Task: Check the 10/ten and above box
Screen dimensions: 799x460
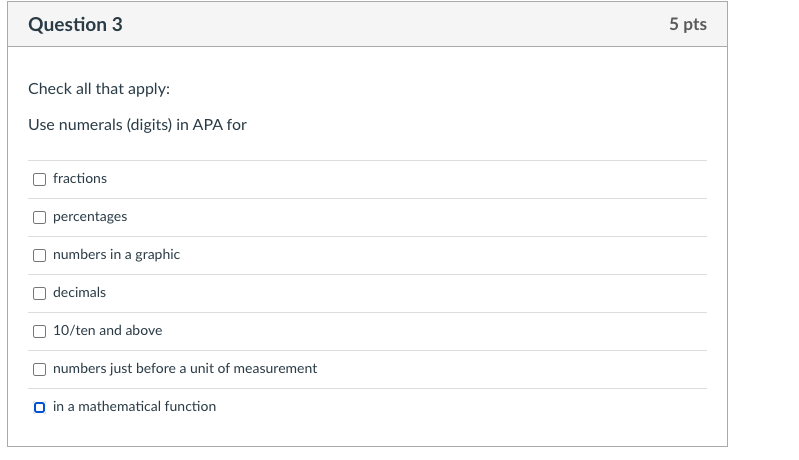Action: pos(39,332)
